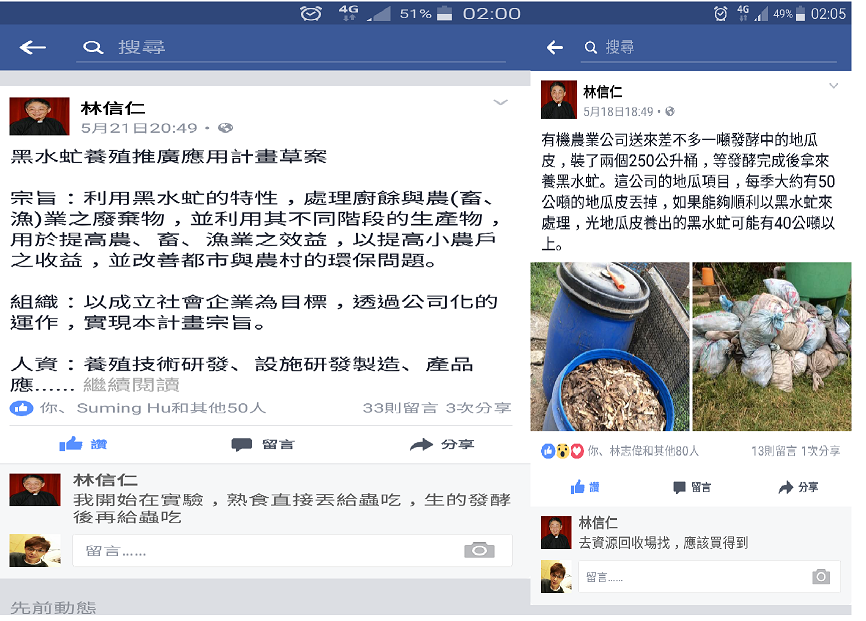Toggle the 讚 like button on right post
The height and width of the screenshot is (621, 866).
585,487
